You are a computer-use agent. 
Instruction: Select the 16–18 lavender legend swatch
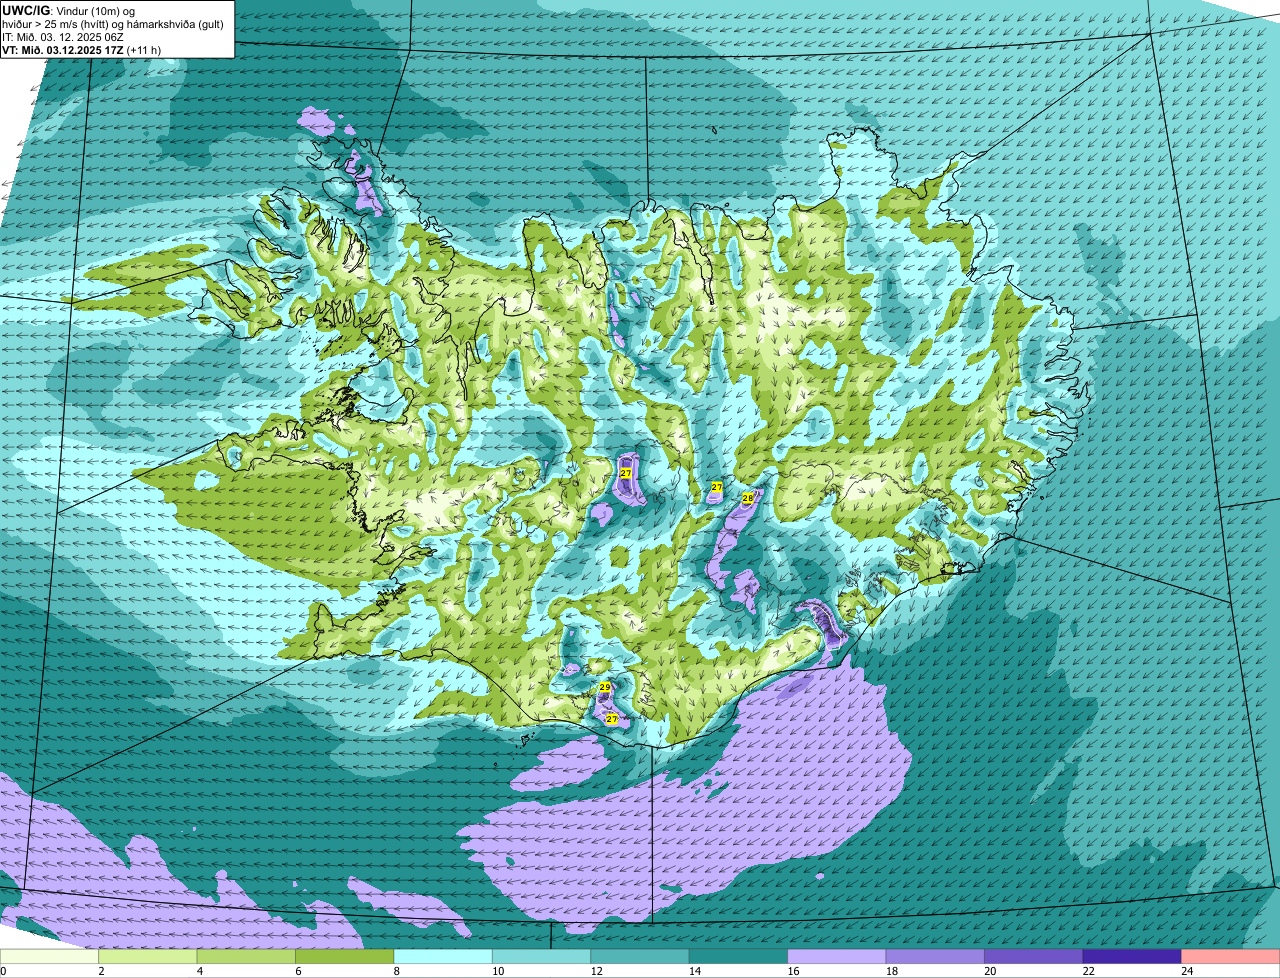[837, 956]
